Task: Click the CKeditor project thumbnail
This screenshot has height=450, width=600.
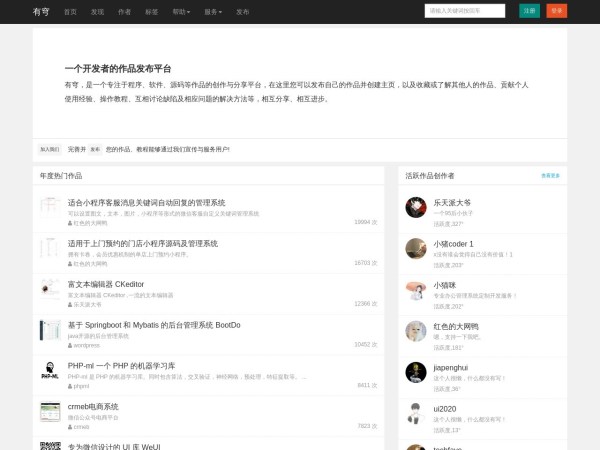Action: 50,289
